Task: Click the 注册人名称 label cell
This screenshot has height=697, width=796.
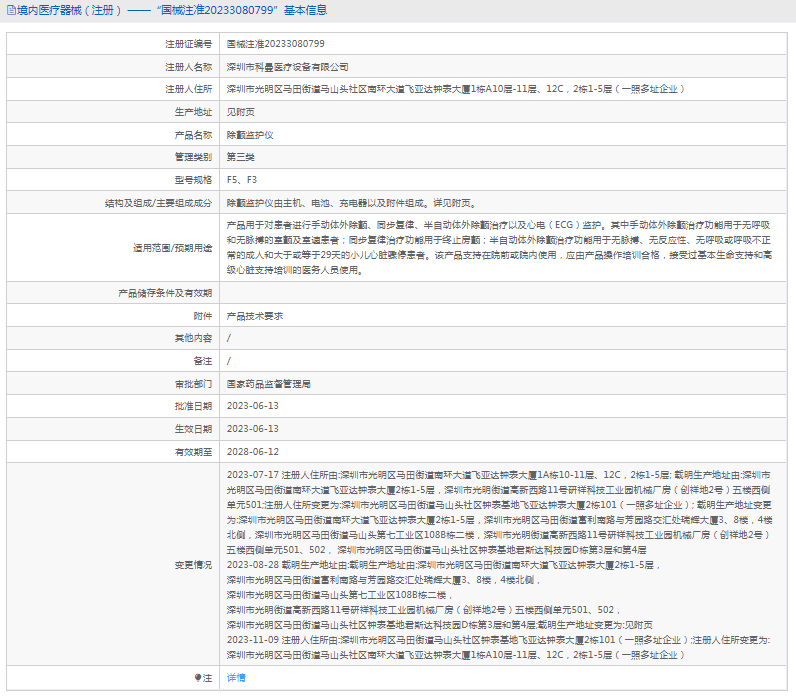Action: (113, 67)
